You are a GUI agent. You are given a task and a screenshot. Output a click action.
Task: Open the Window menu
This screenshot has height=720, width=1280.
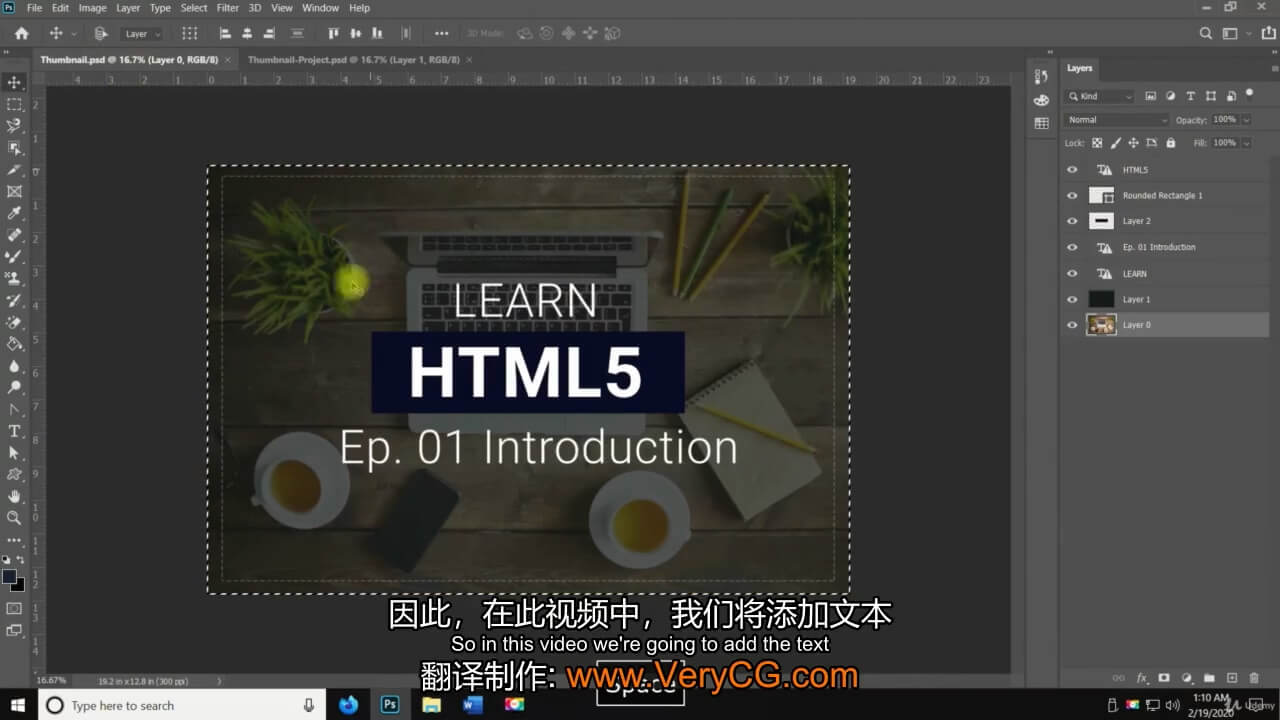pyautogui.click(x=320, y=8)
